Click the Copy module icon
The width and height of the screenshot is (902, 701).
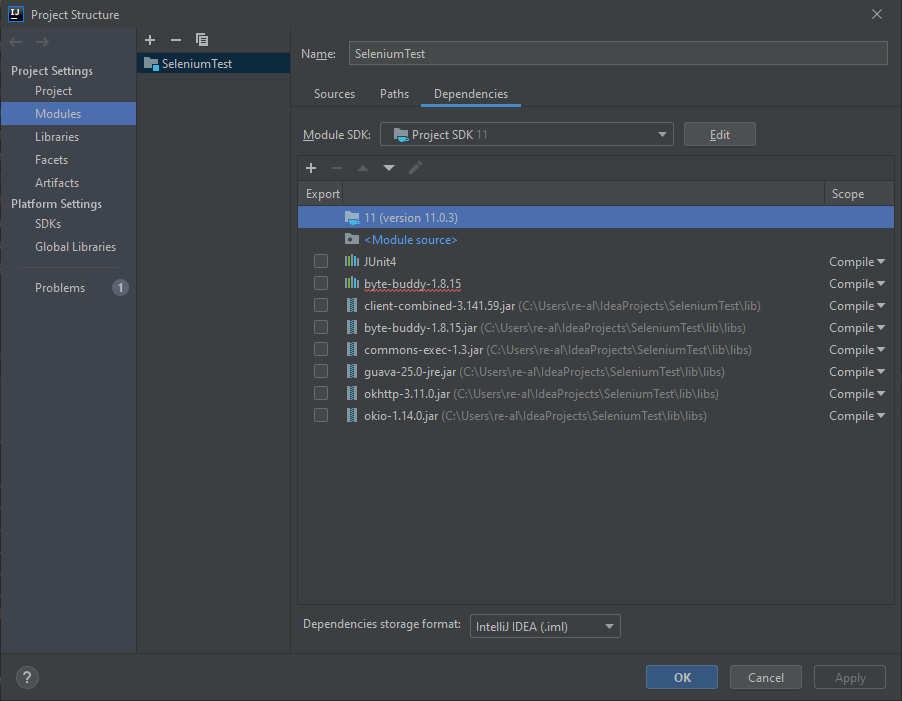[x=202, y=40]
